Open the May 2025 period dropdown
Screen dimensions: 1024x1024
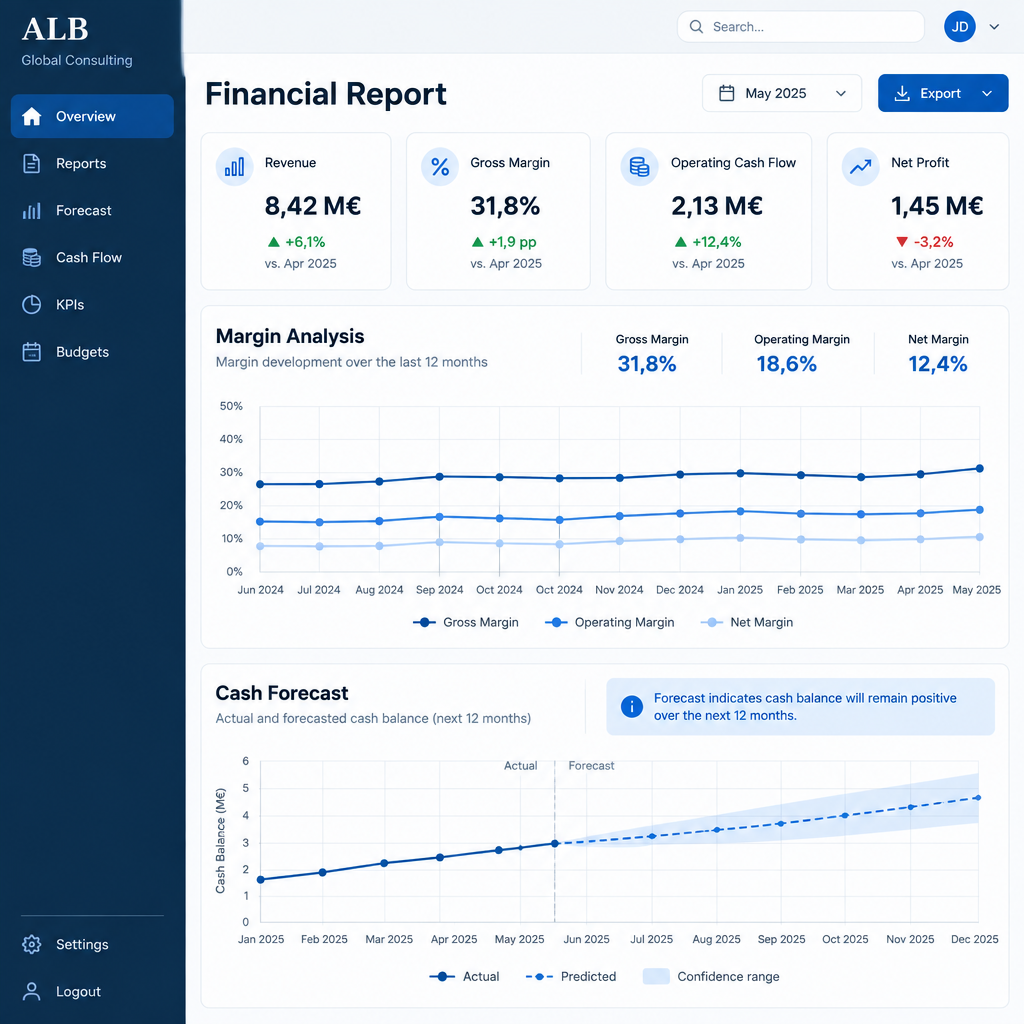782,93
